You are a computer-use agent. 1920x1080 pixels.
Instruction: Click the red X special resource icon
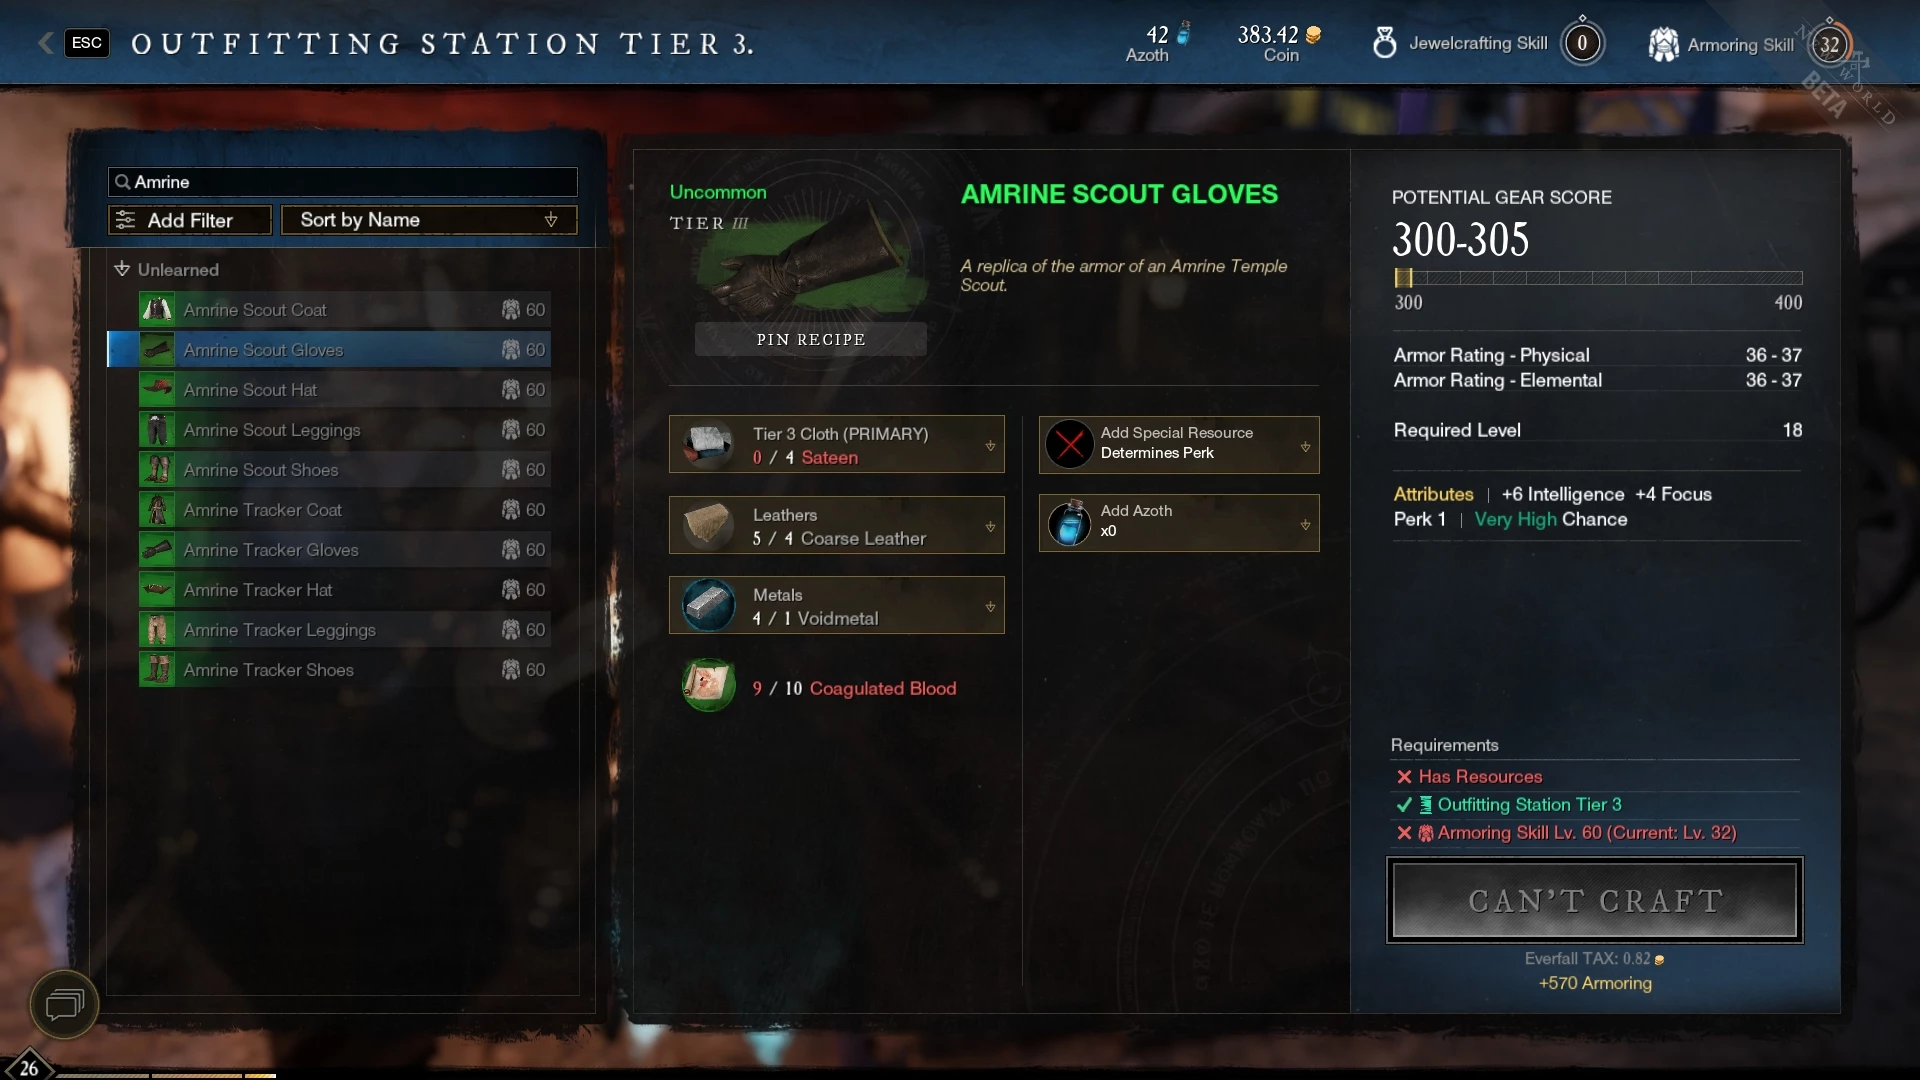(x=1069, y=444)
